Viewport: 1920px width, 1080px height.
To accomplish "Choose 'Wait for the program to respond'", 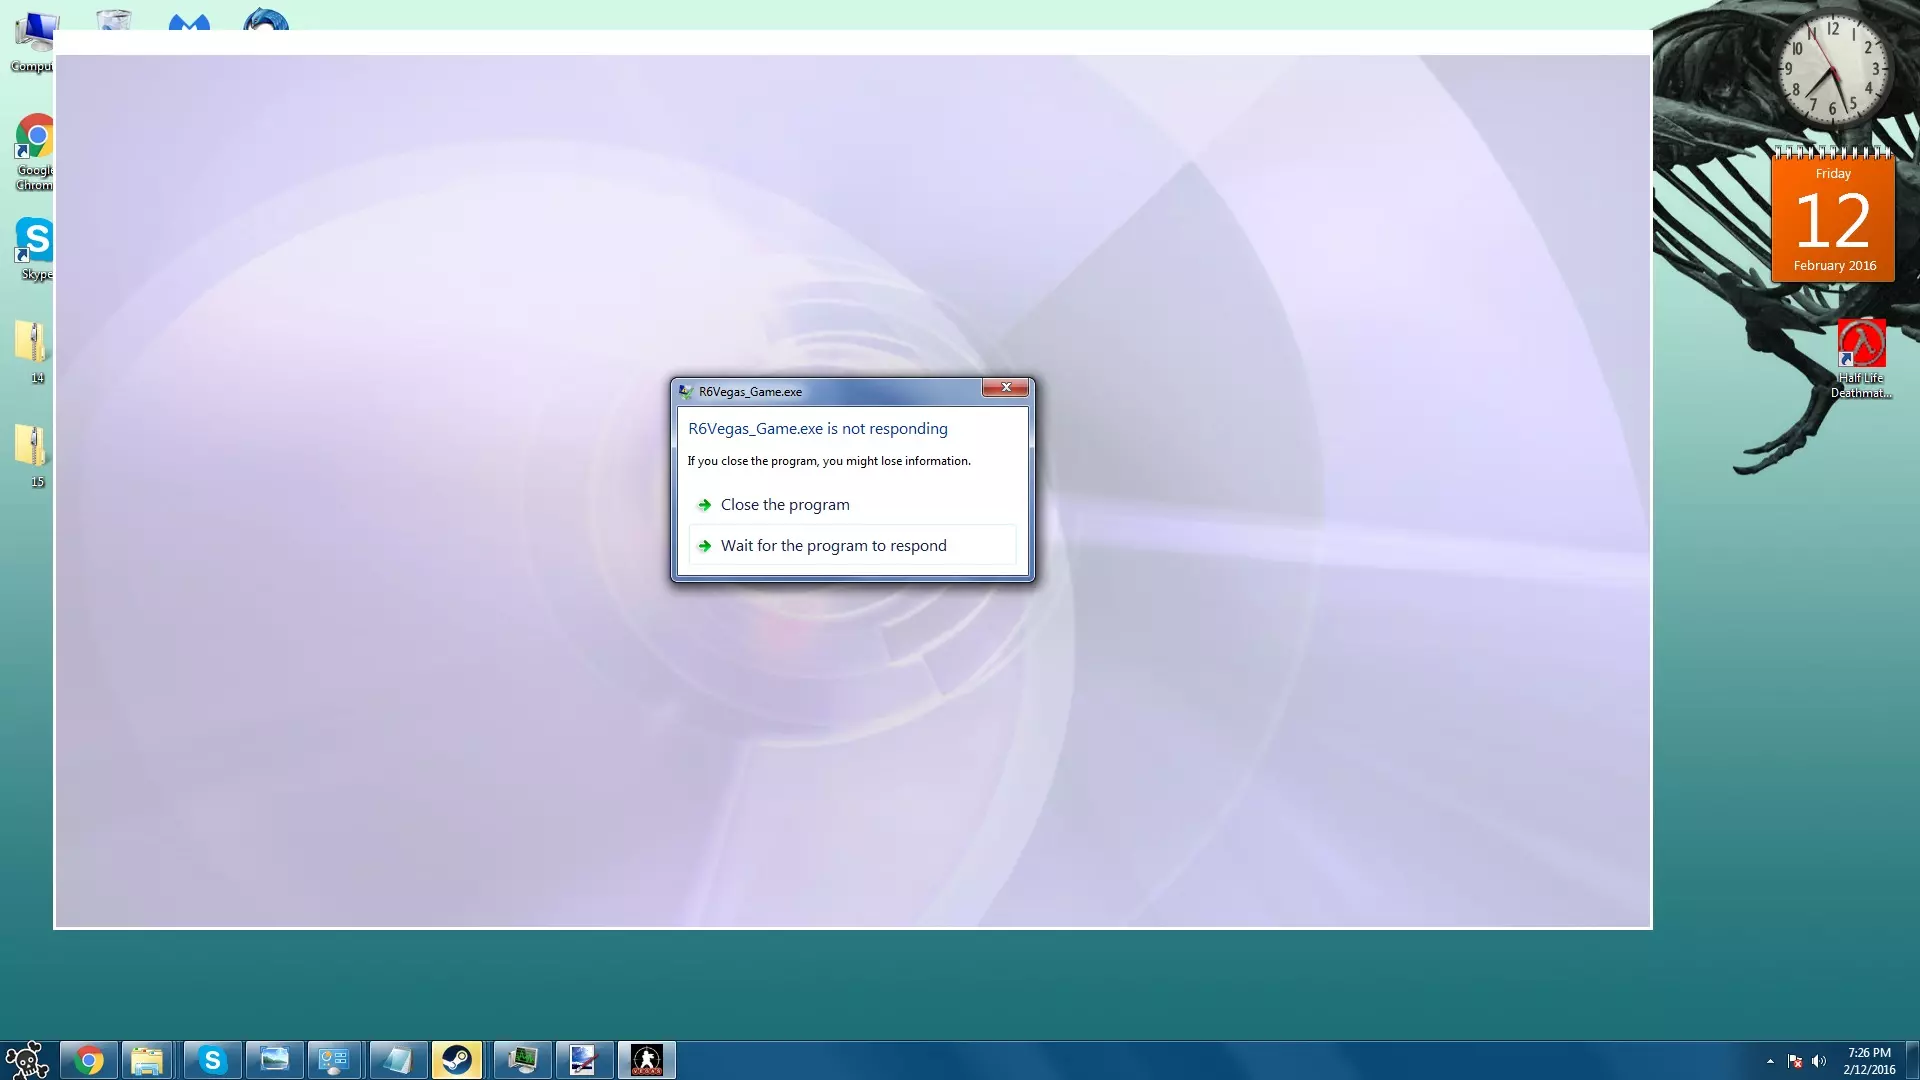I will [833, 546].
